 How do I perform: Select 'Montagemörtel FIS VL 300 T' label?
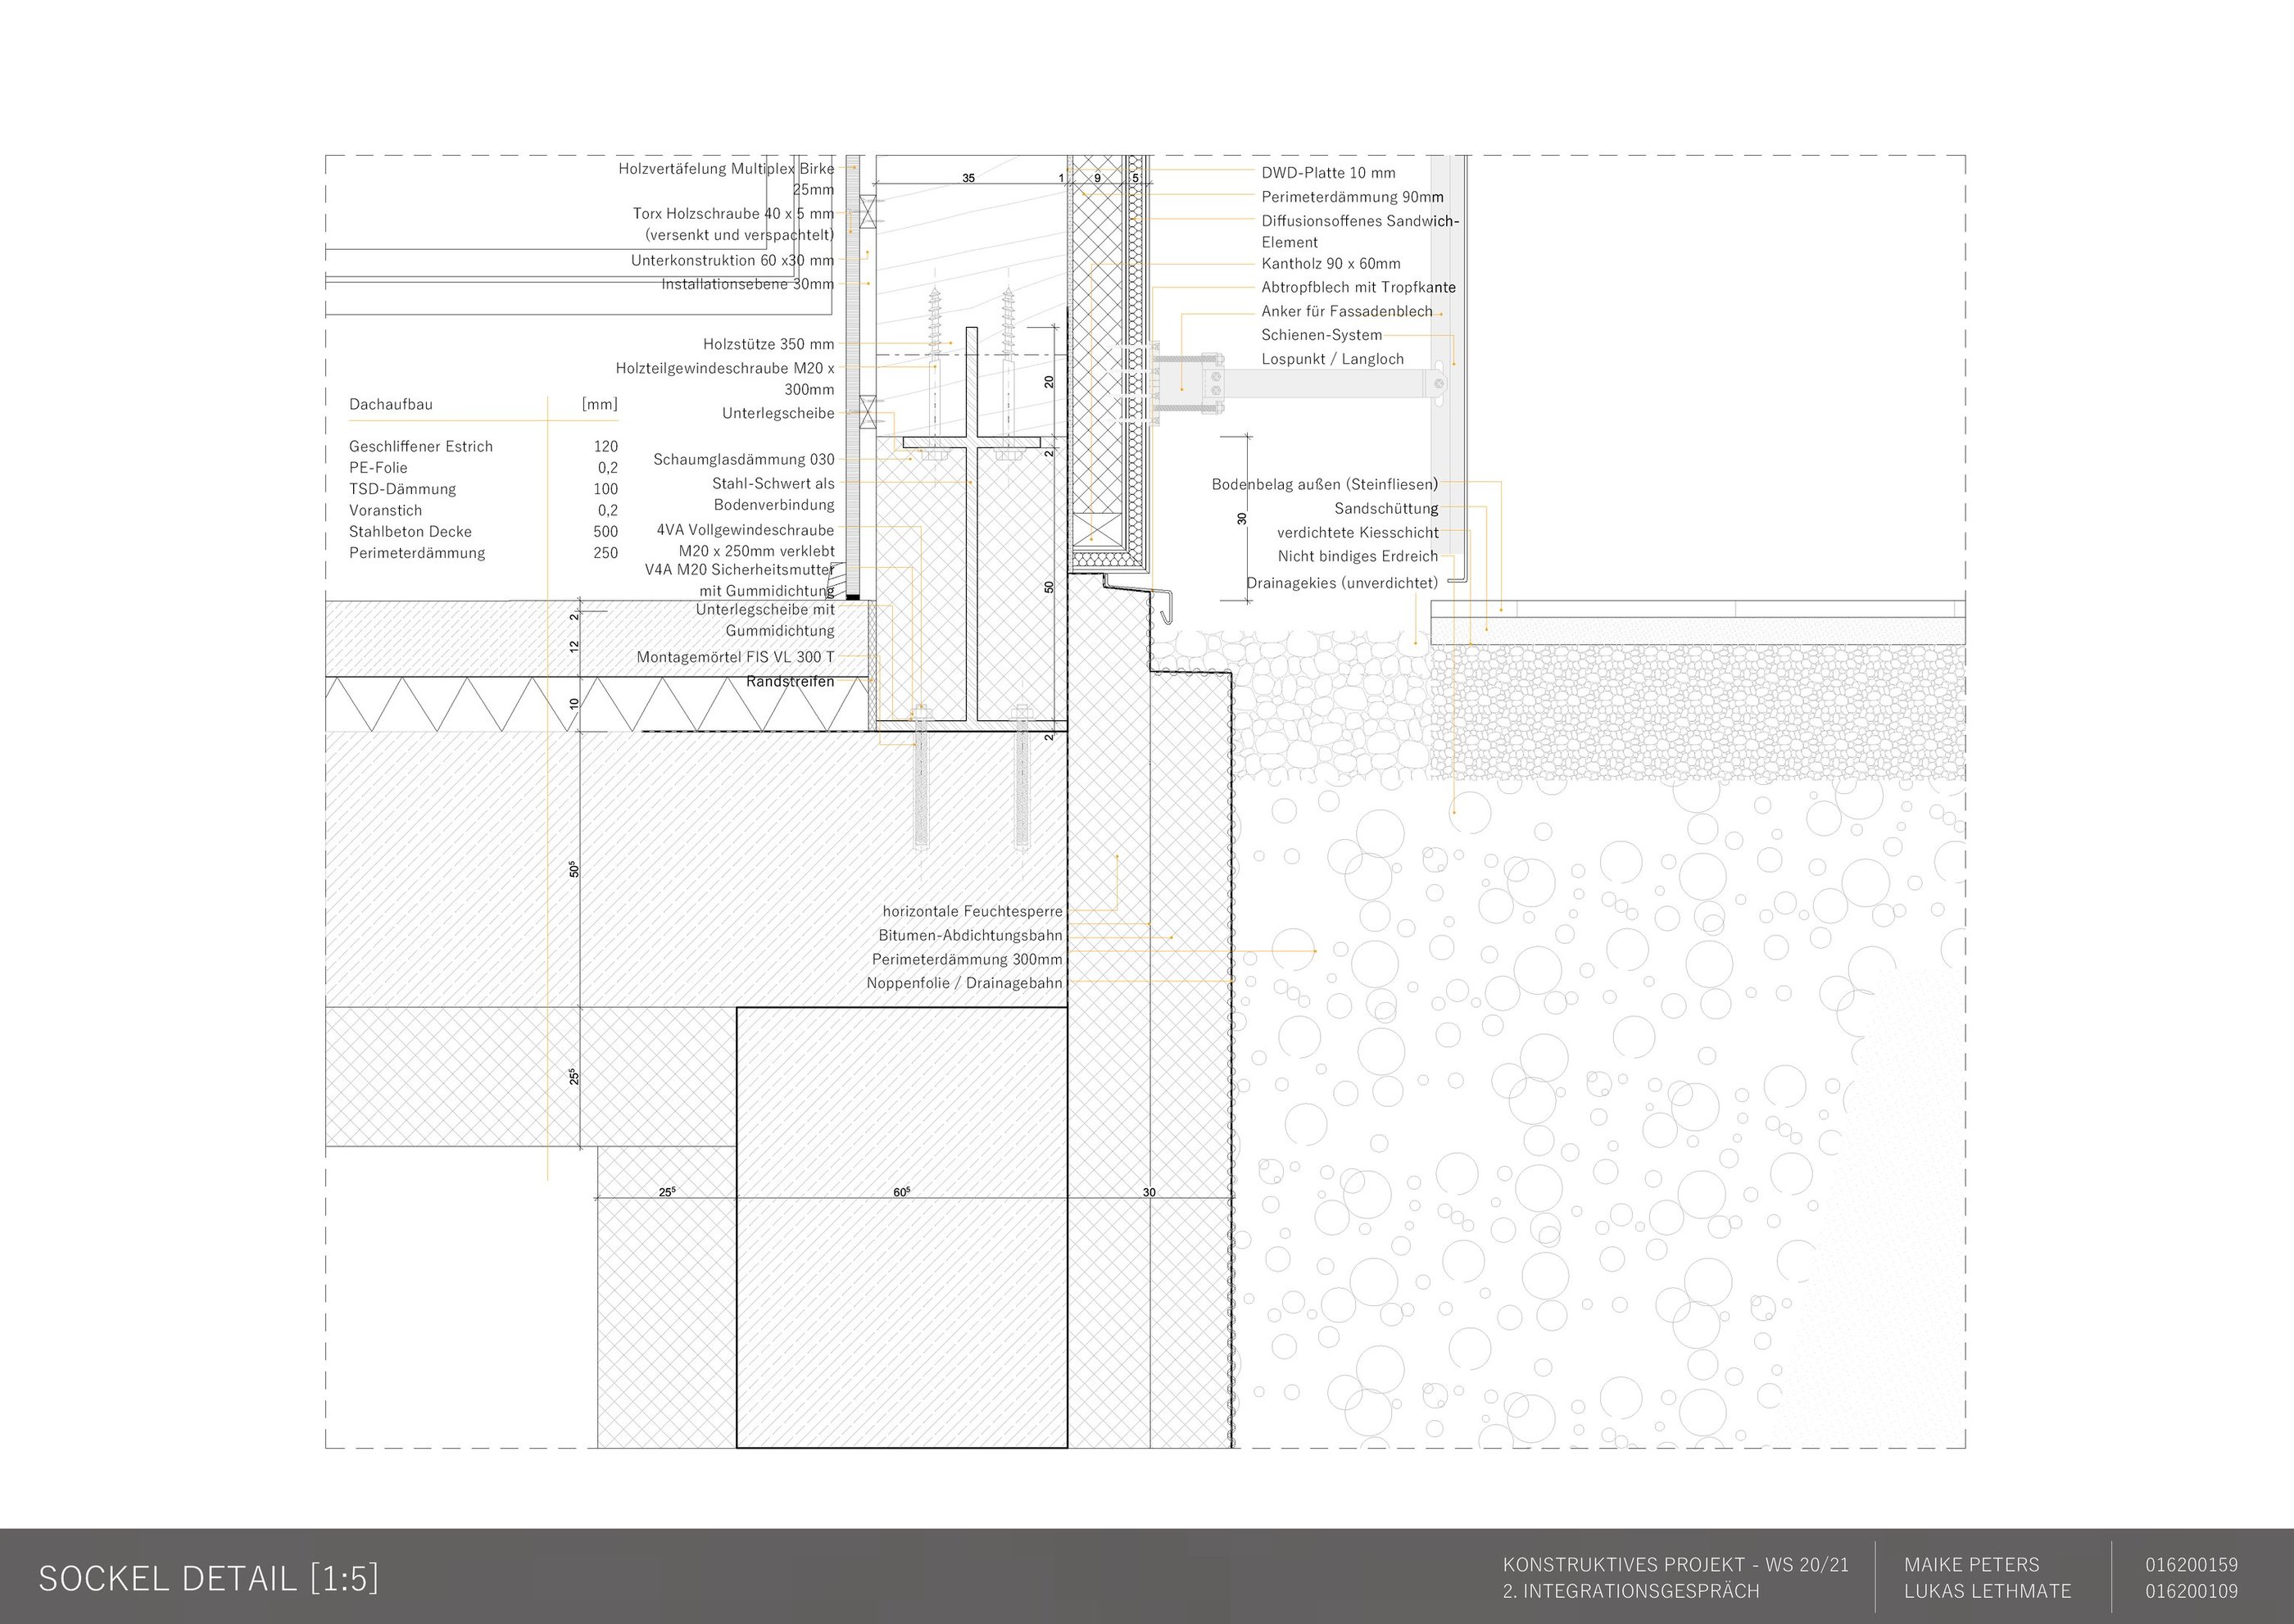[x=735, y=658]
